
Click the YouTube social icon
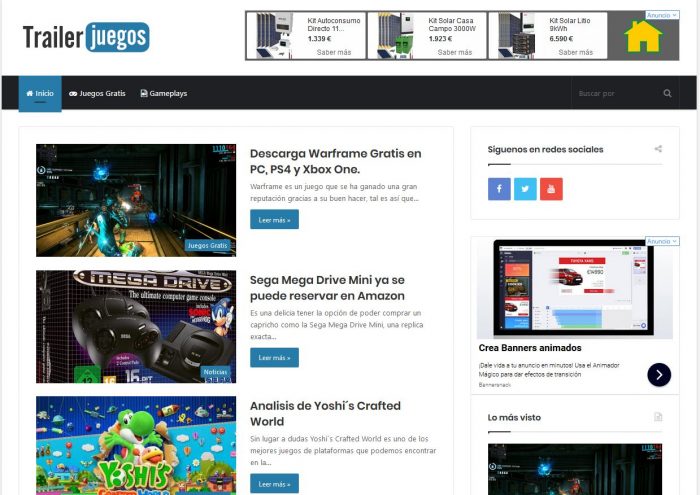(x=551, y=189)
